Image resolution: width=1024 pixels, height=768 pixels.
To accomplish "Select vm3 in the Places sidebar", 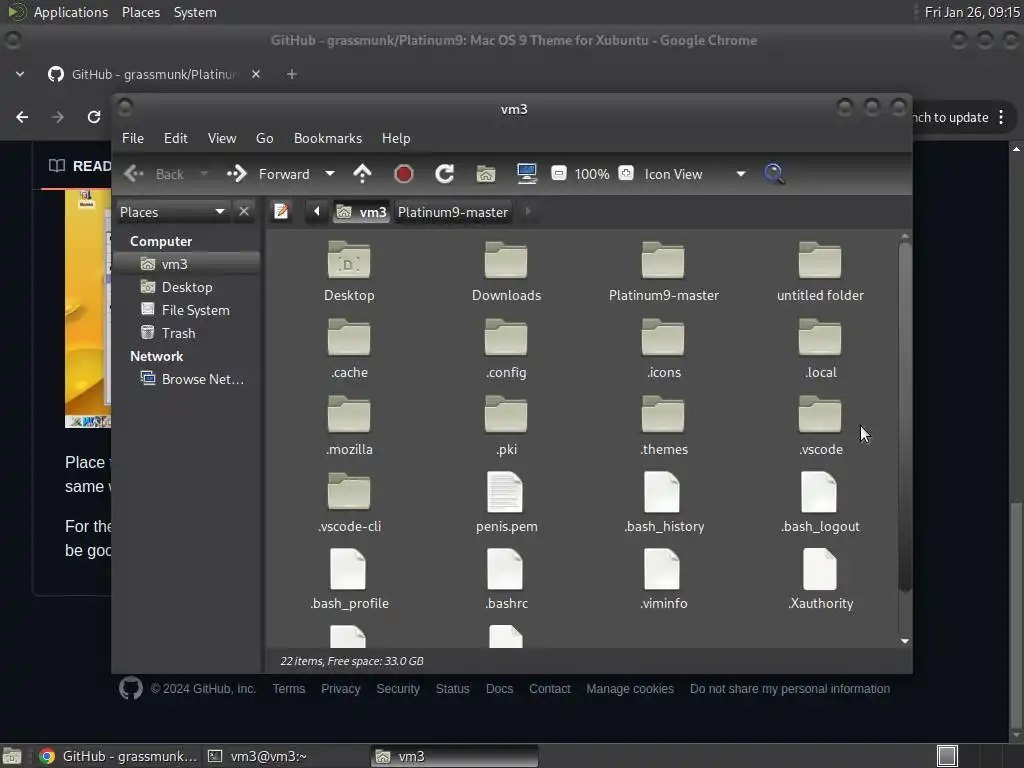I will tap(187, 264).
